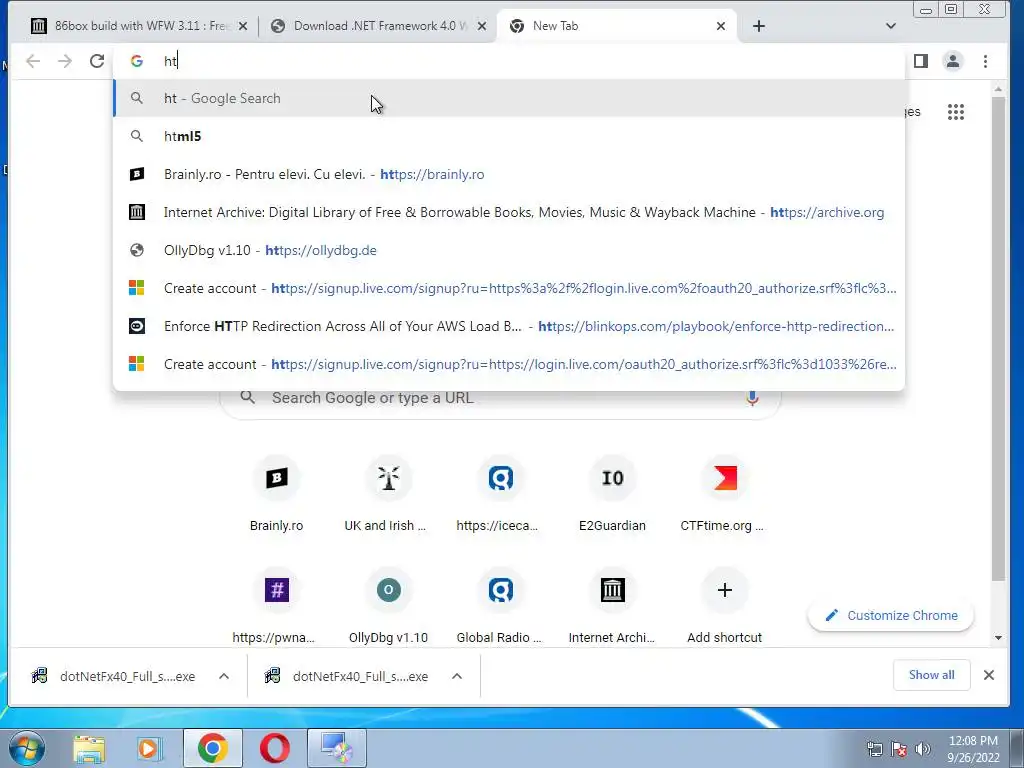
Task: Click the scrollbar down arrow
Action: click(998, 637)
